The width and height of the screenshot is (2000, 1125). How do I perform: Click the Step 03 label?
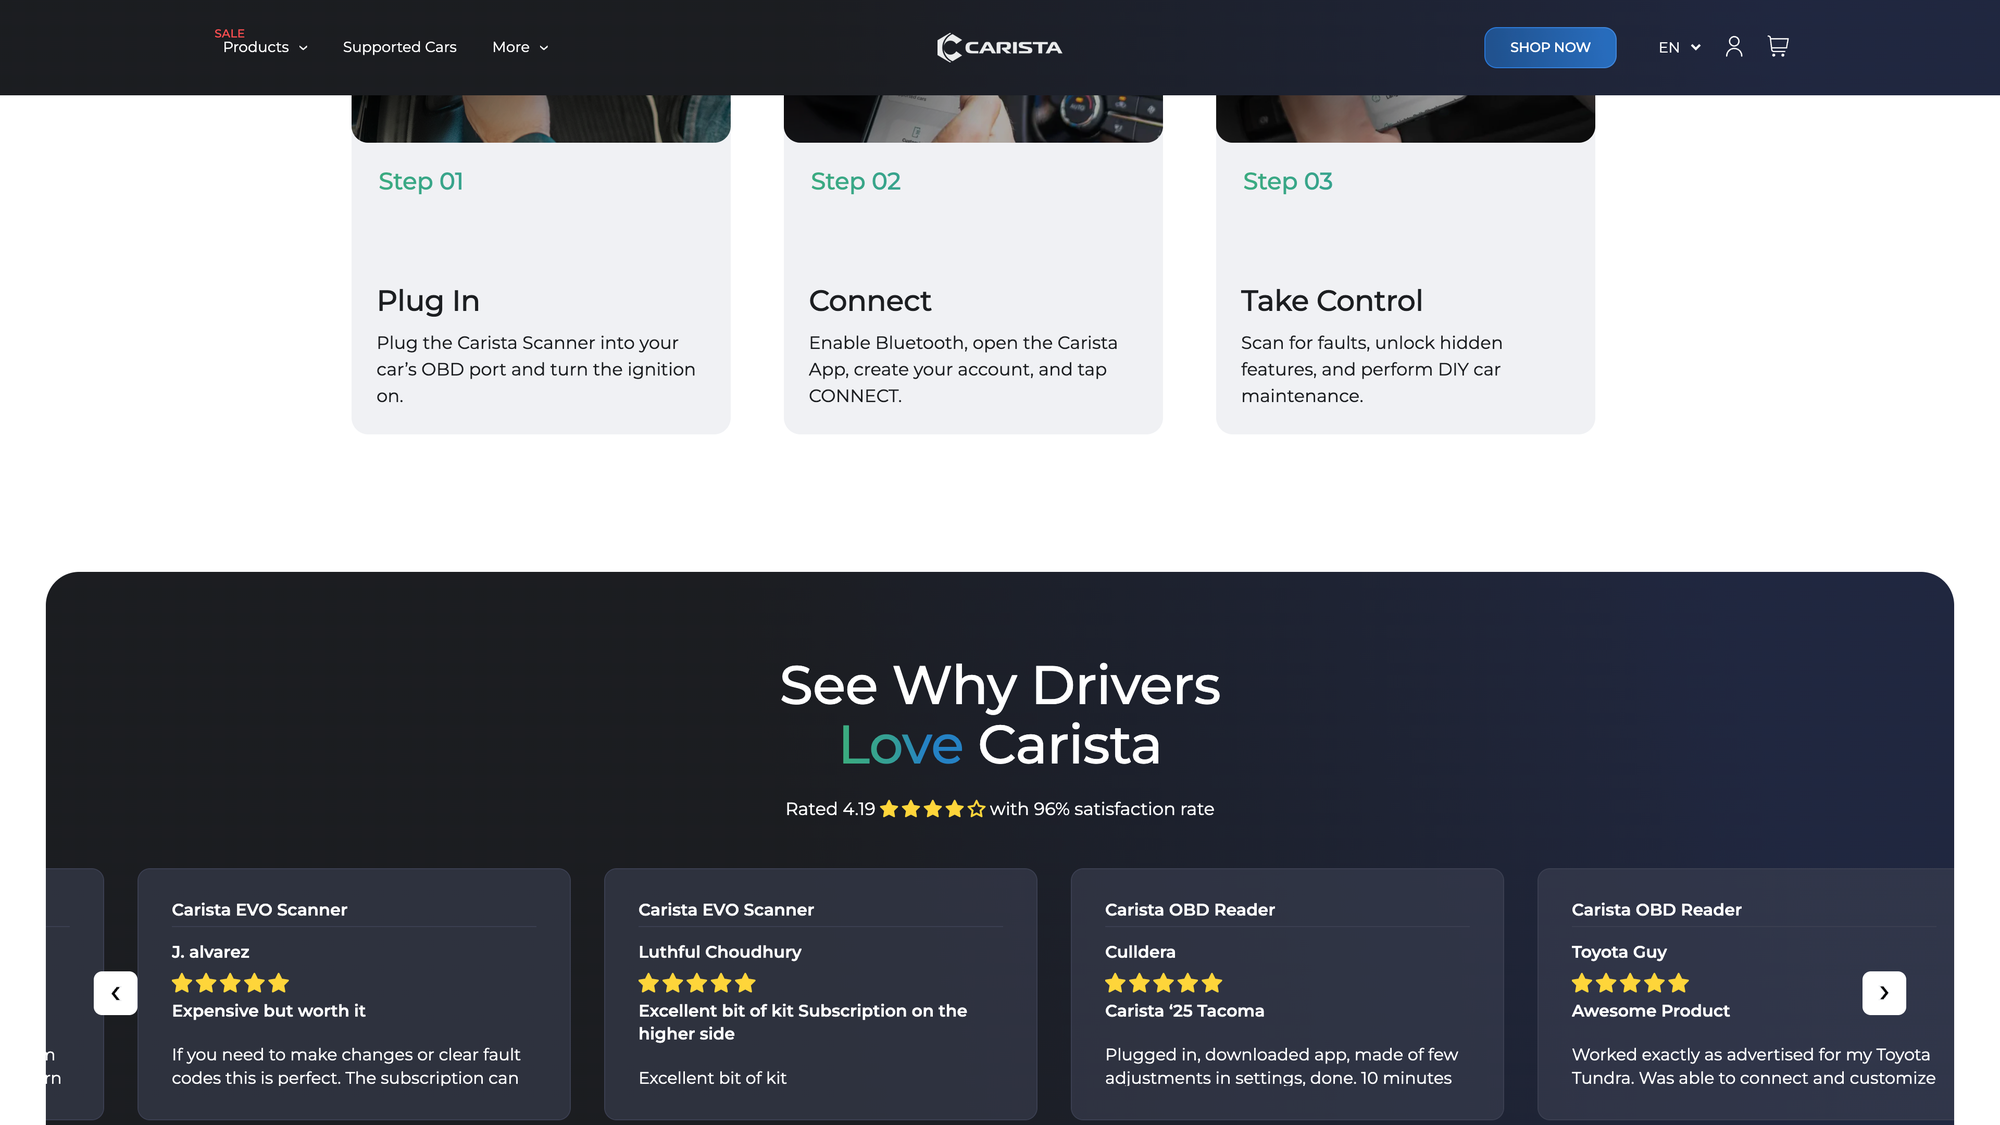click(1288, 181)
